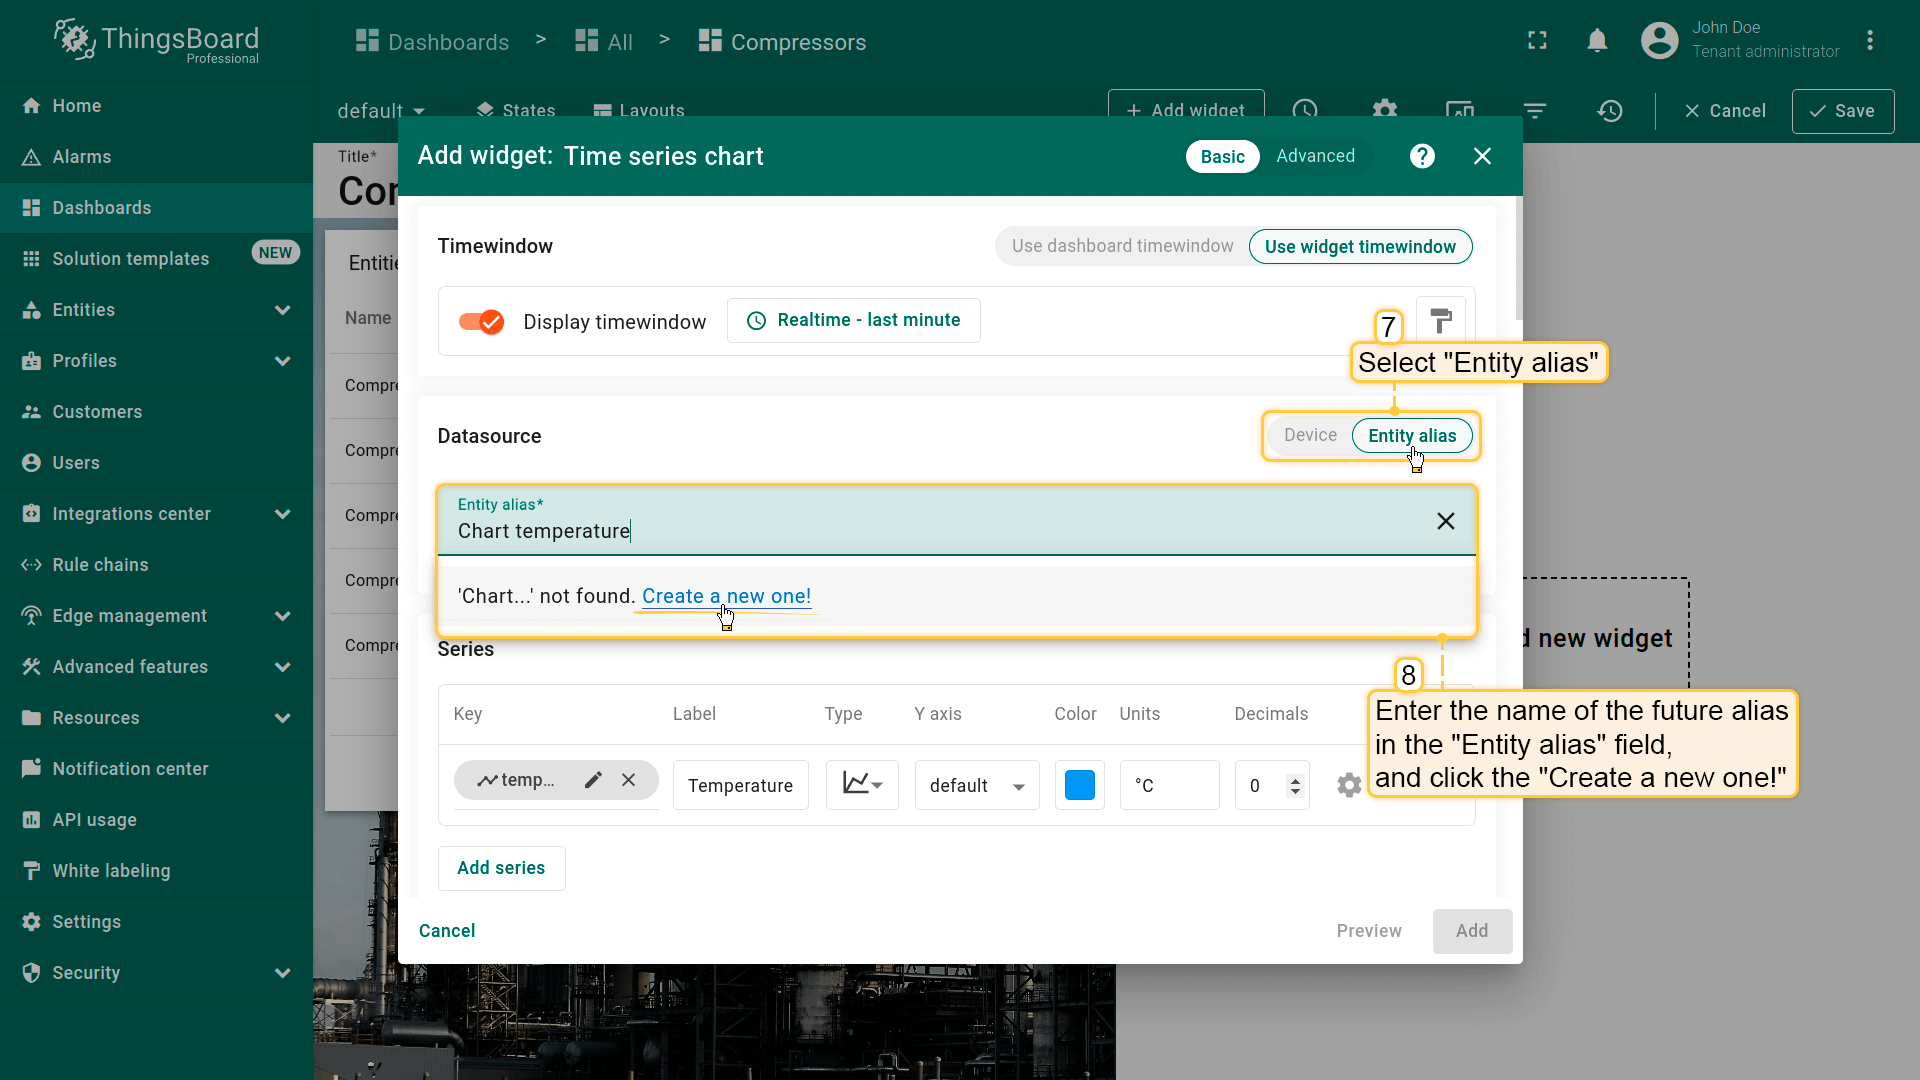Image resolution: width=1920 pixels, height=1080 pixels.
Task: Open the Y axis default dropdown
Action: pyautogui.click(x=976, y=785)
